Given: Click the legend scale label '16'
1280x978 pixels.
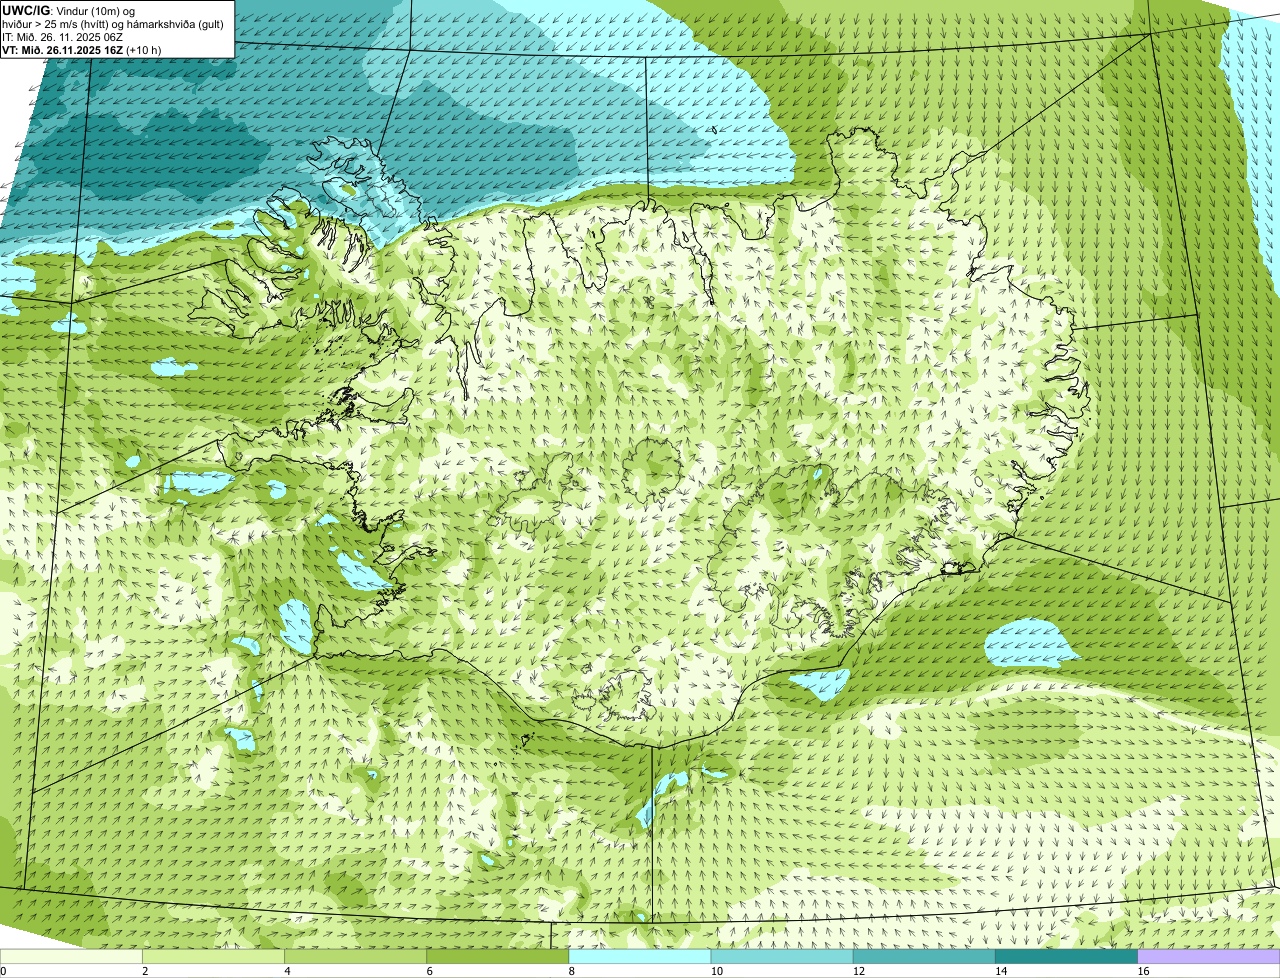Looking at the screenshot, I should [1143, 971].
